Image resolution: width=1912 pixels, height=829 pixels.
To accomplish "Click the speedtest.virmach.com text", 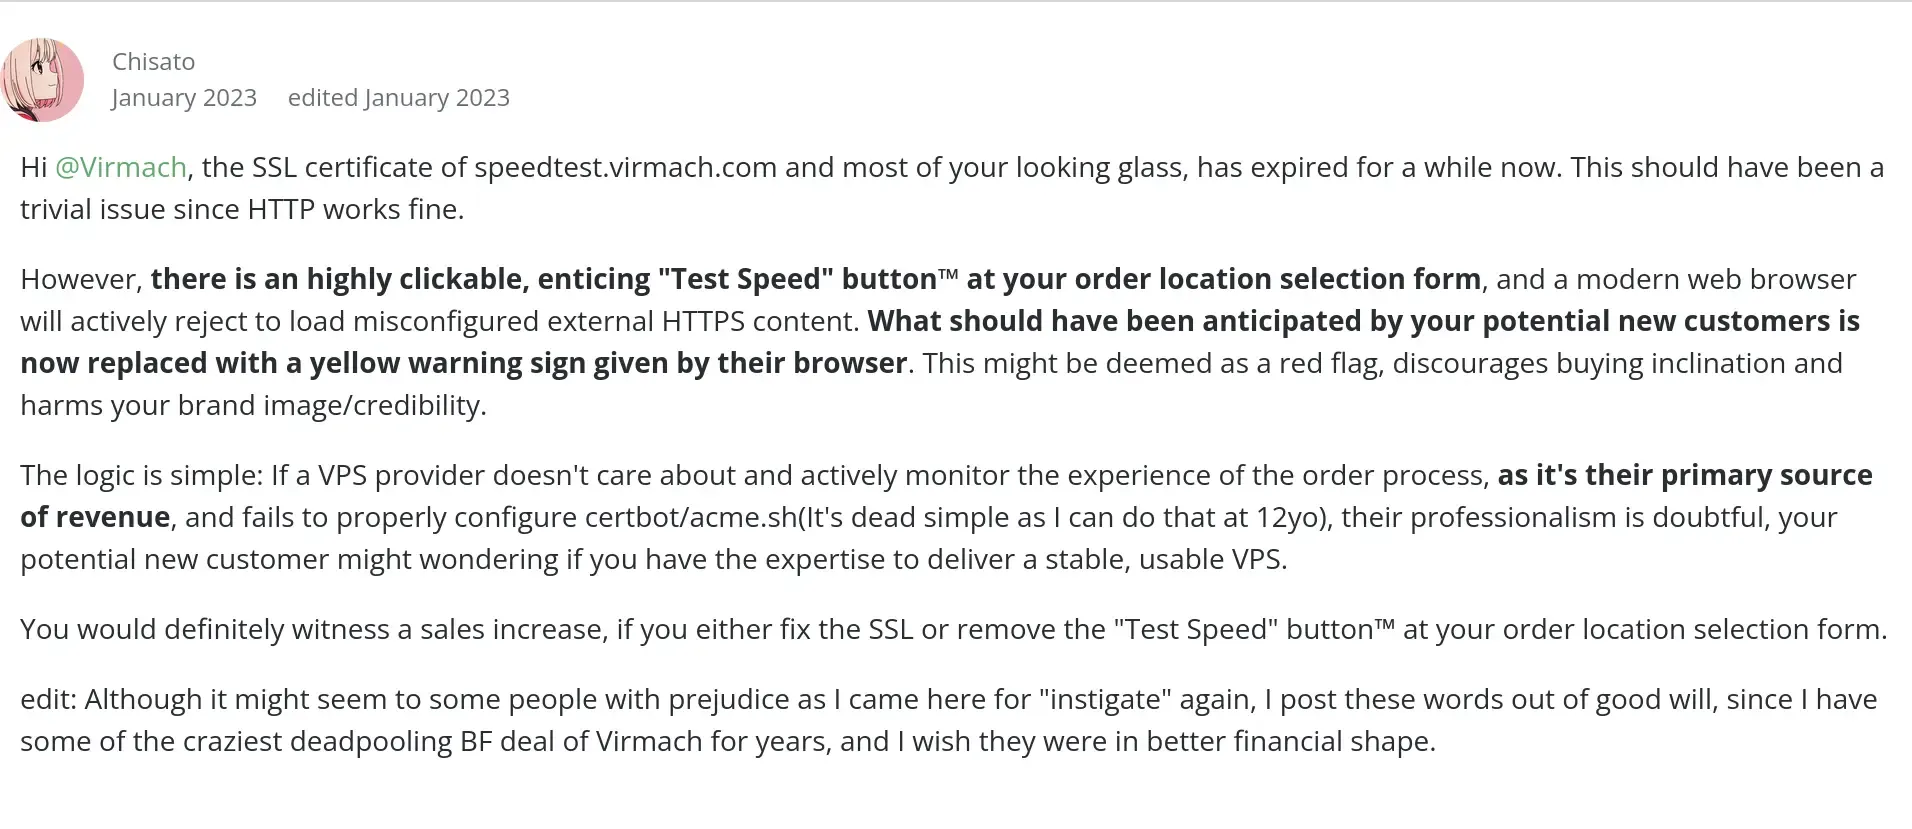I will coord(625,167).
